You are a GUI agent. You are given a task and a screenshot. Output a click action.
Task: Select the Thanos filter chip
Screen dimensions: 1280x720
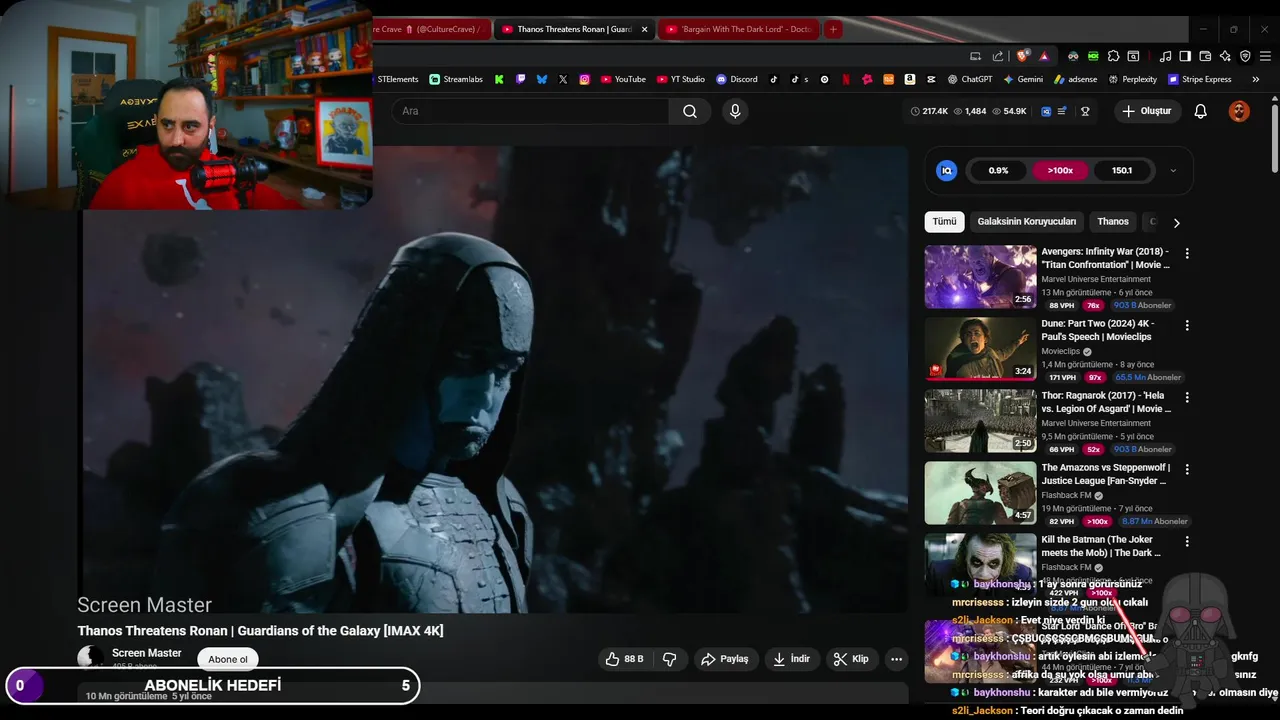point(1113,222)
